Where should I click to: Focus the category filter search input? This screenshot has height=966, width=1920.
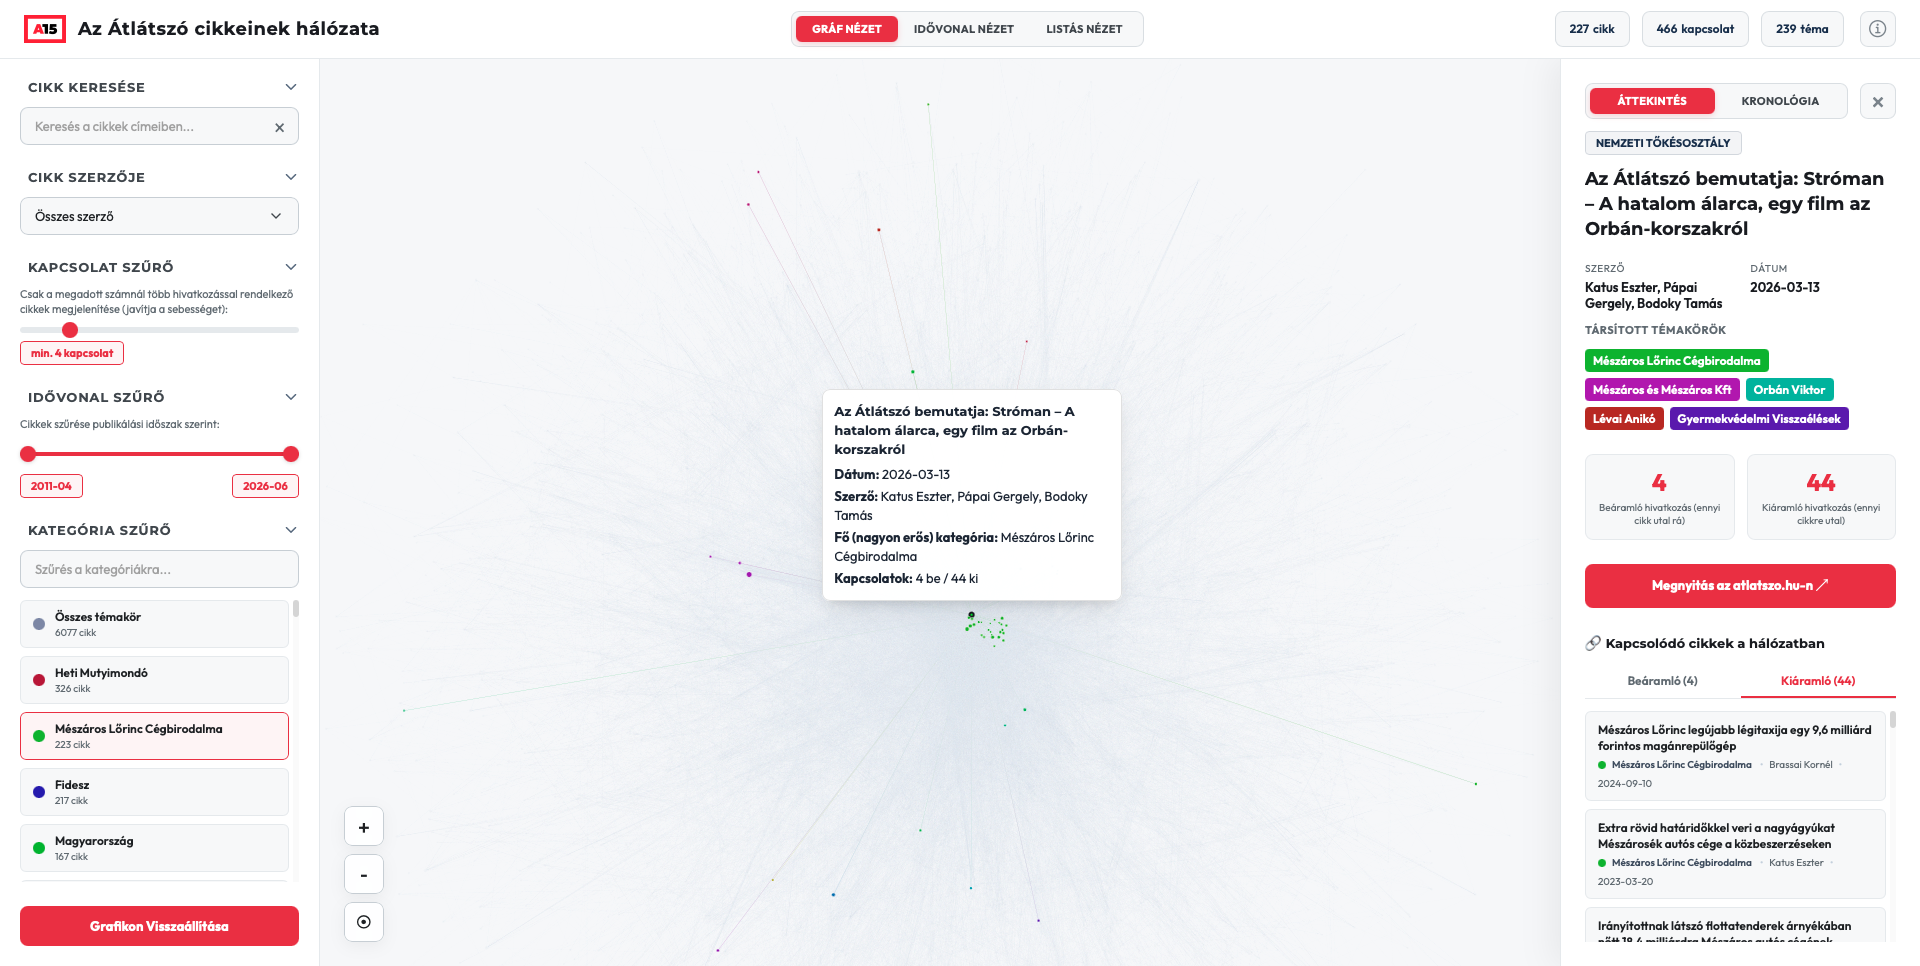[159, 569]
